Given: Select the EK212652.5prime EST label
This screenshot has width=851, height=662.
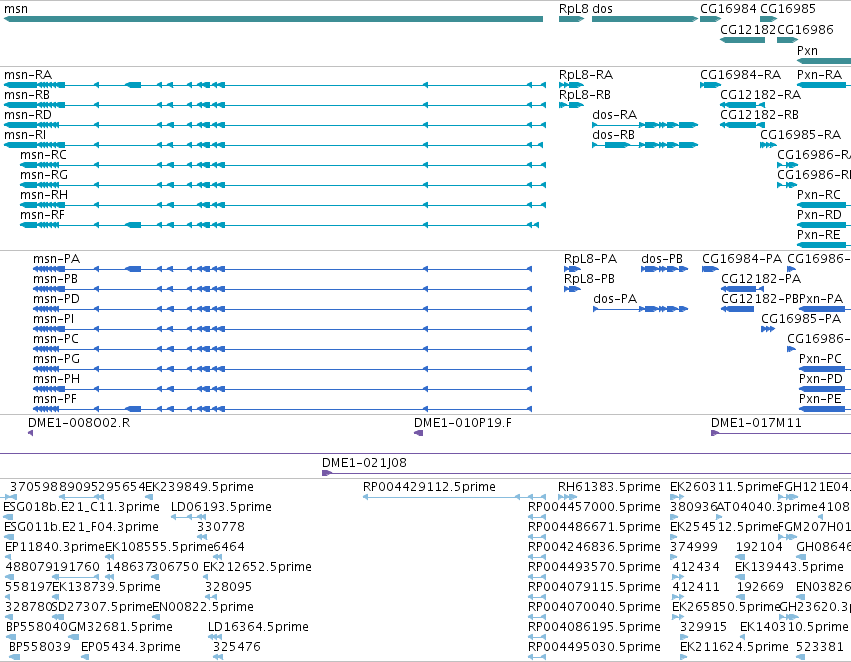Looking at the screenshot, I should 257,568.
